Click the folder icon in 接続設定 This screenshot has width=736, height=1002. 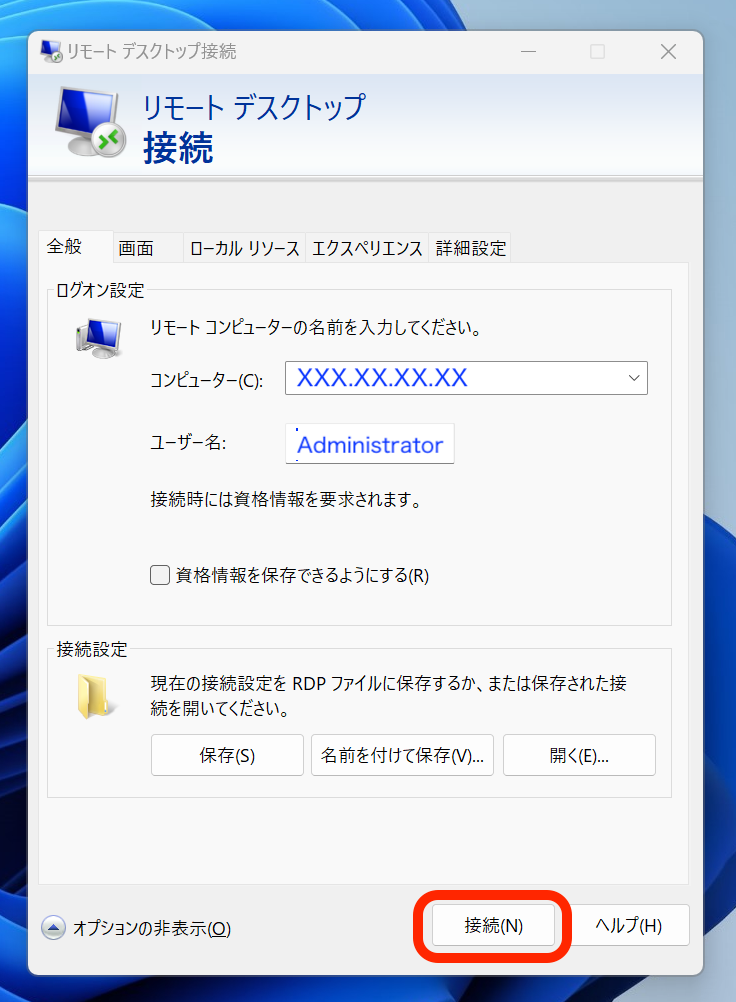(x=96, y=695)
